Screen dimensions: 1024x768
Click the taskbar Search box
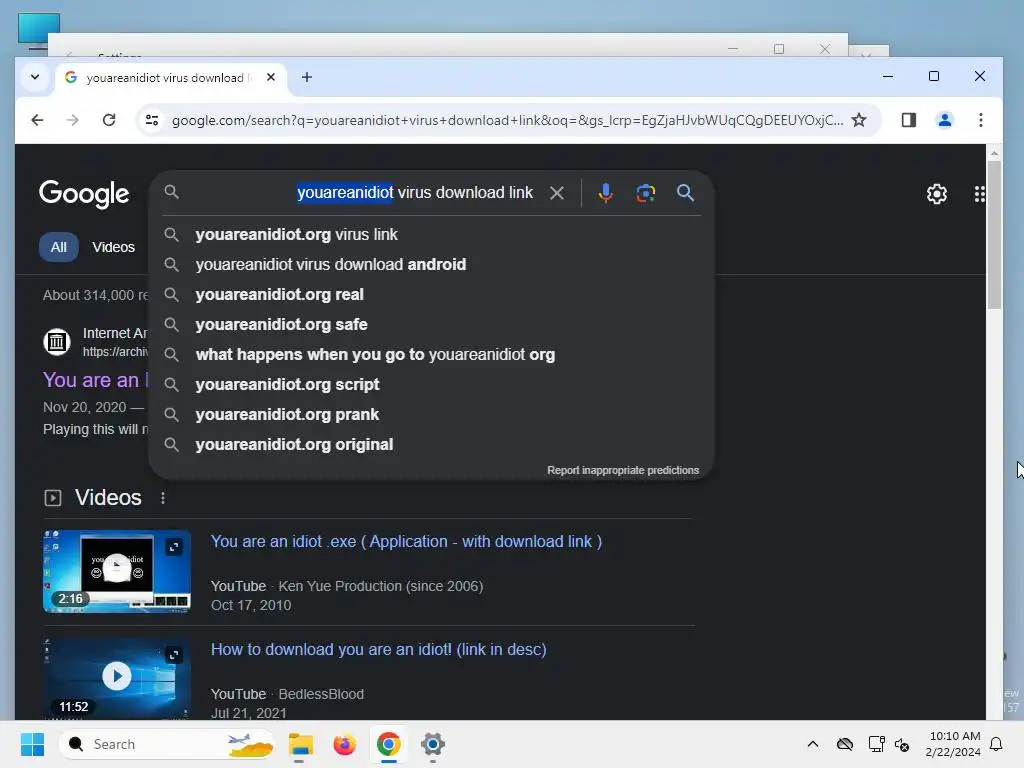168,744
